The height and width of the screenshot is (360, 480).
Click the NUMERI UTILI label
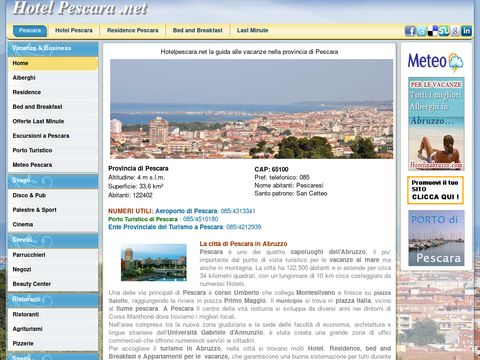[131, 211]
